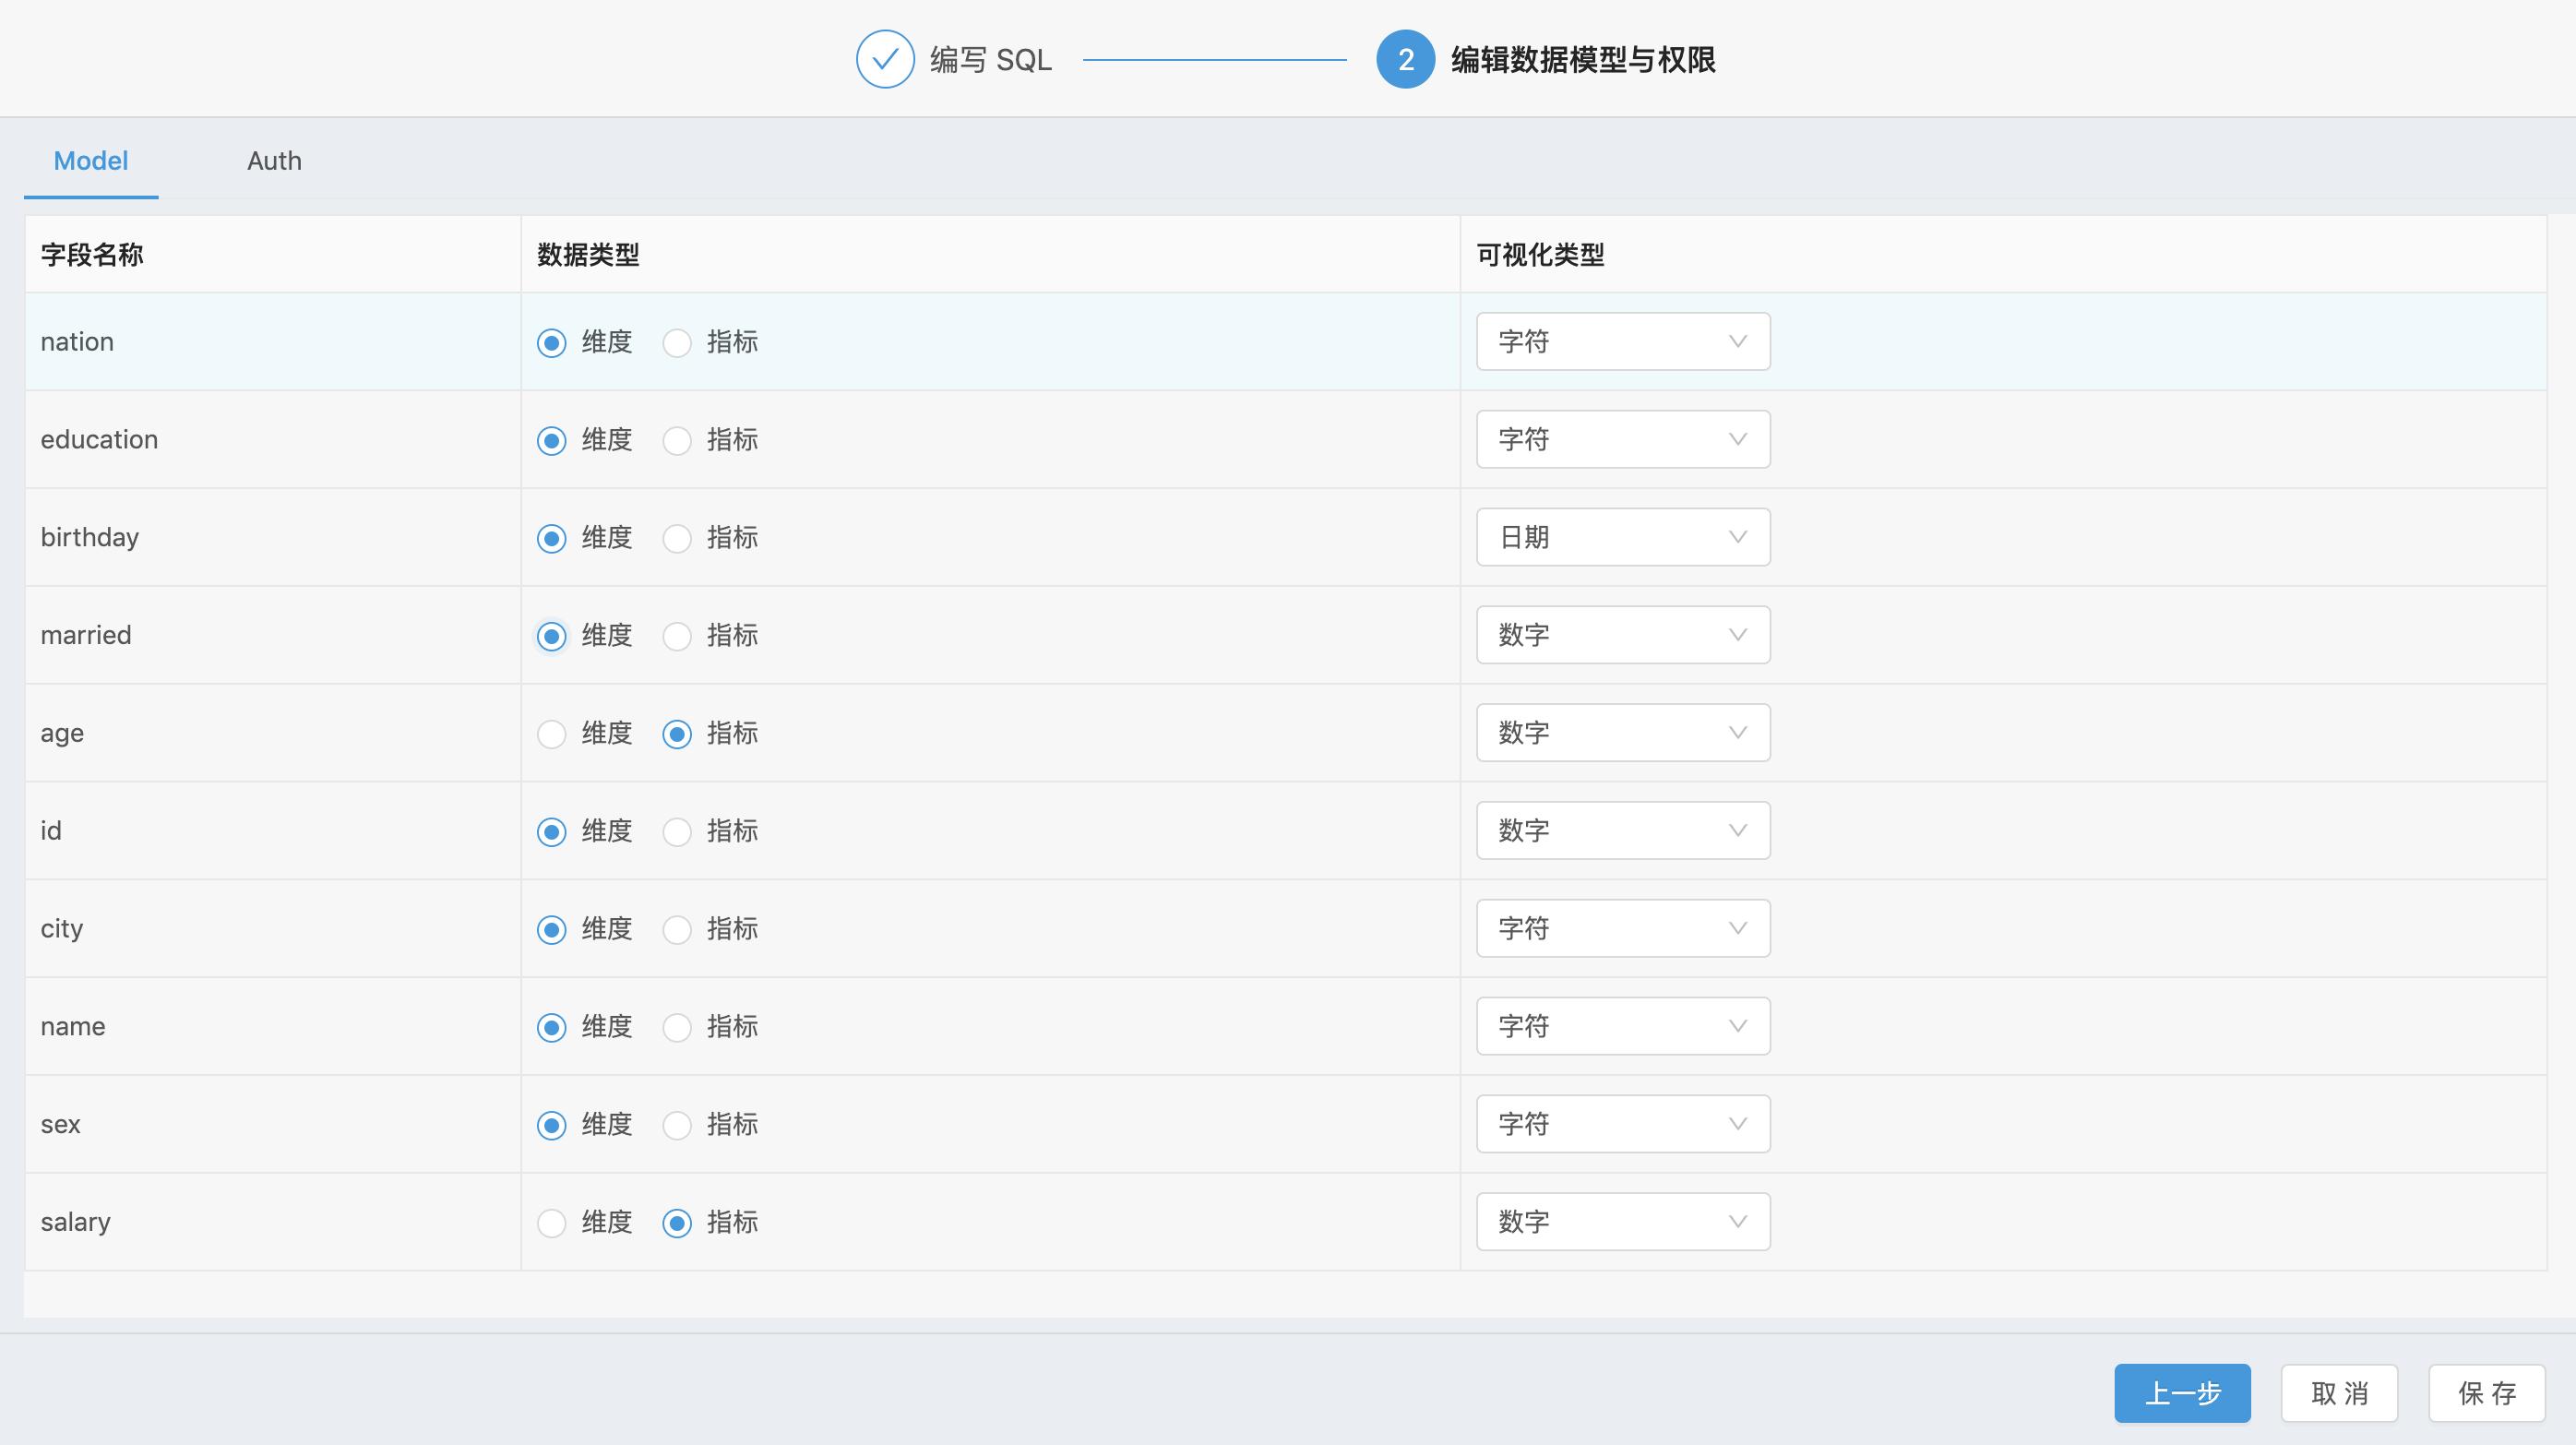Switch to the Auth tab
Screen dimensions: 2576x1445
274,160
